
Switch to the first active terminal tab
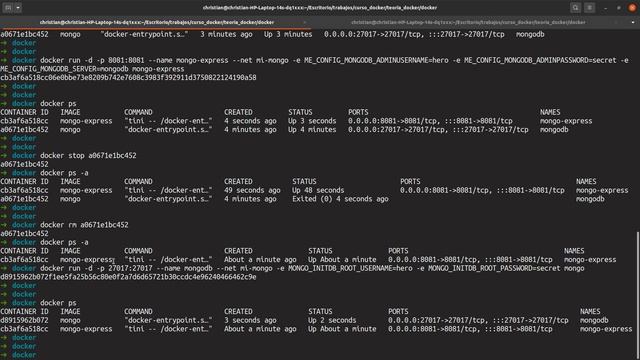pos(157,22)
